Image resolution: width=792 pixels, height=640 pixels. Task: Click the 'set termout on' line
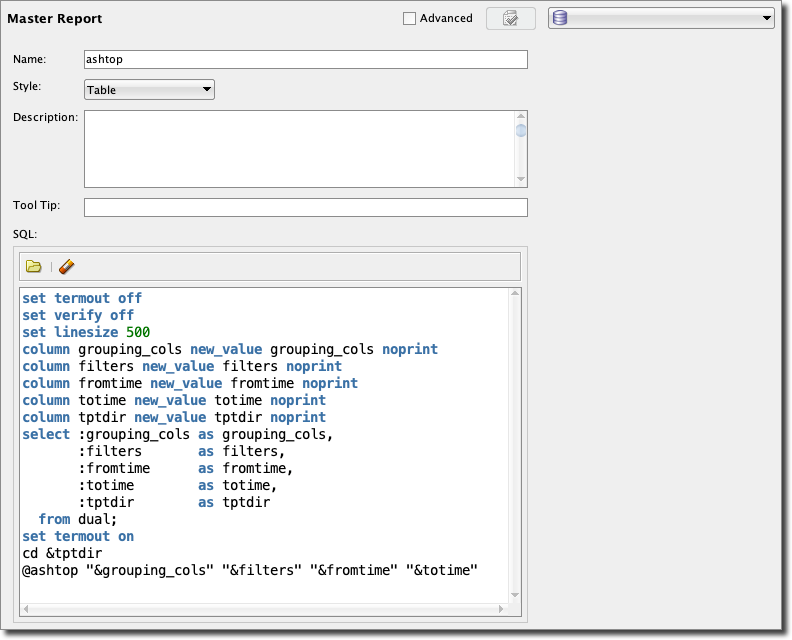(78, 536)
